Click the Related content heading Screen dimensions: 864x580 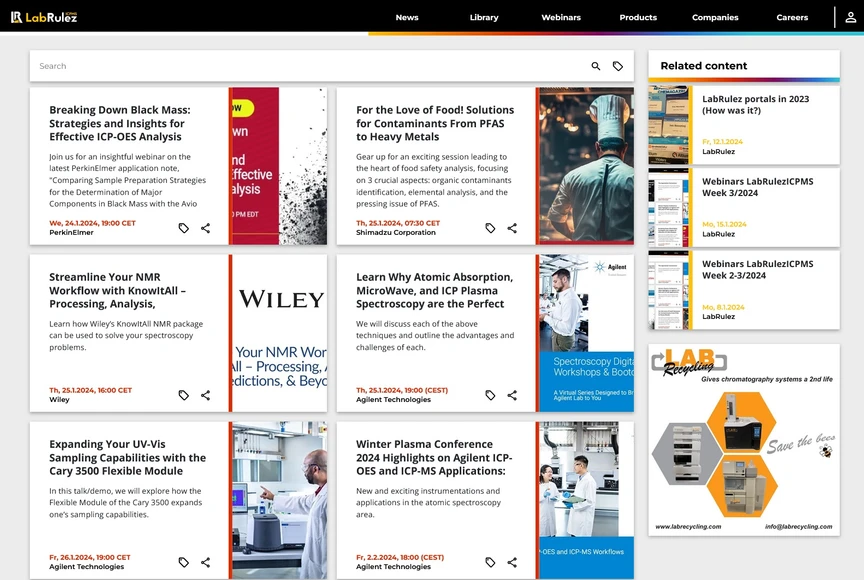pyautogui.click(x=704, y=66)
